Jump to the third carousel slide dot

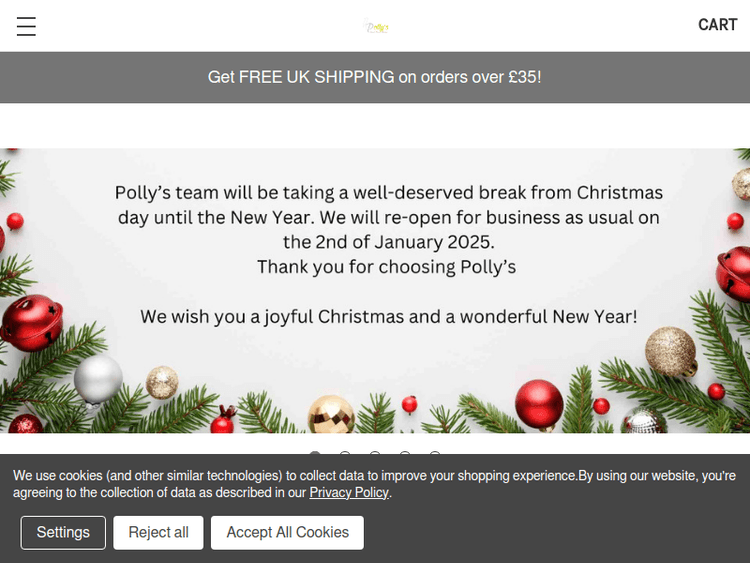pyautogui.click(x=375, y=455)
